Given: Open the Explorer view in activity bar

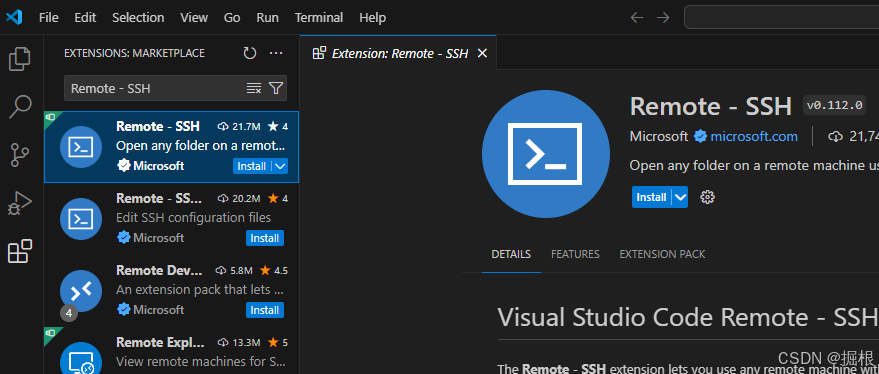Looking at the screenshot, I should (20, 59).
